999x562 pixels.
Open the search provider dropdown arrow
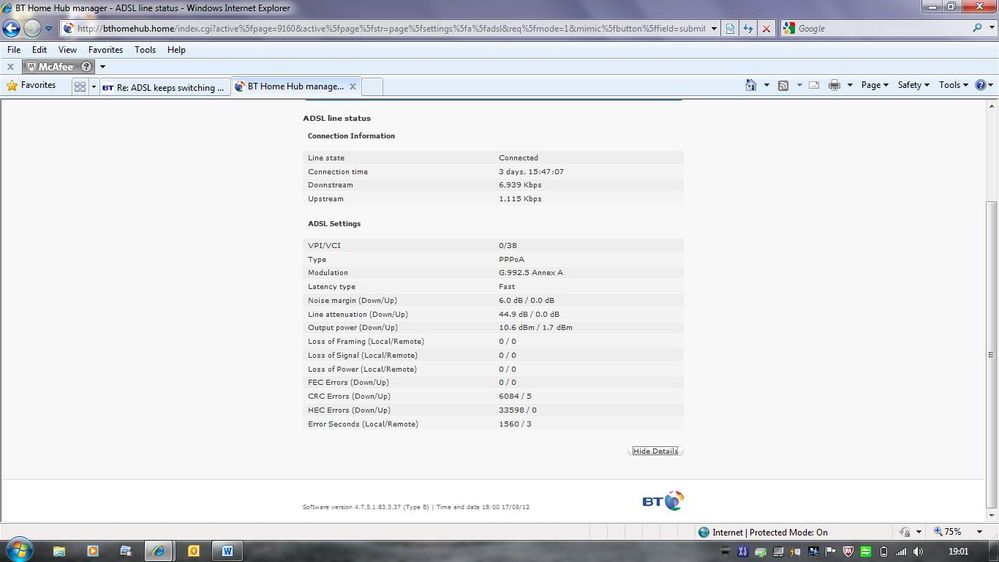pos(991,28)
